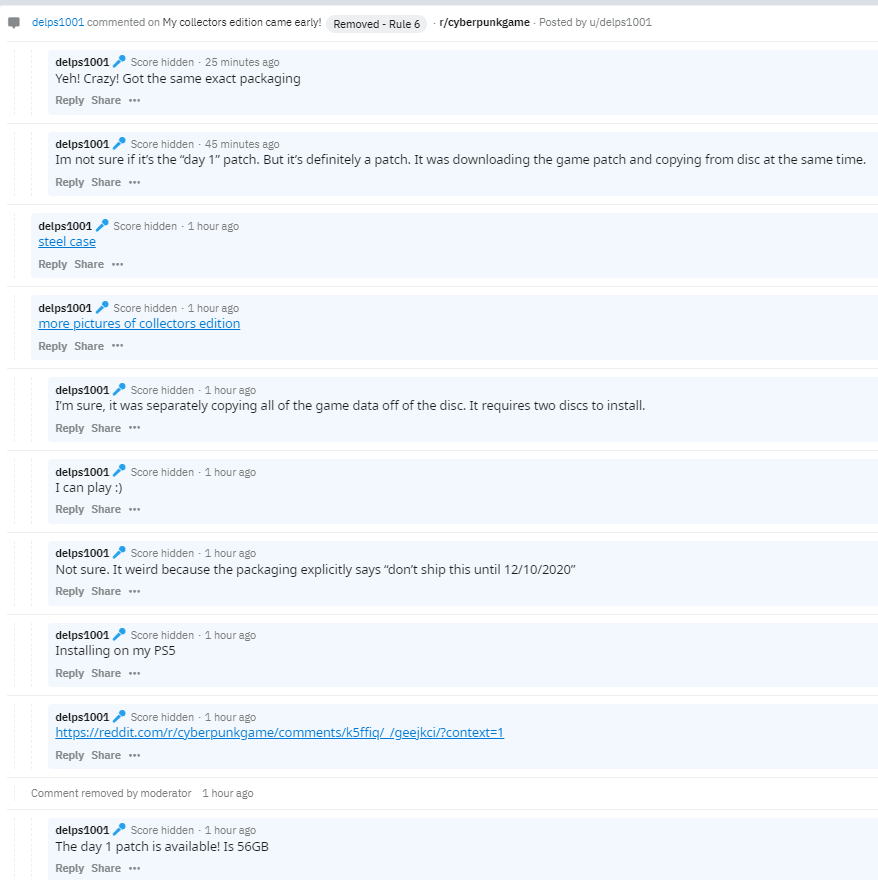The image size is (878, 880).
Task: Click the post title 'My collectors edition came early!'
Action: click(x=242, y=22)
